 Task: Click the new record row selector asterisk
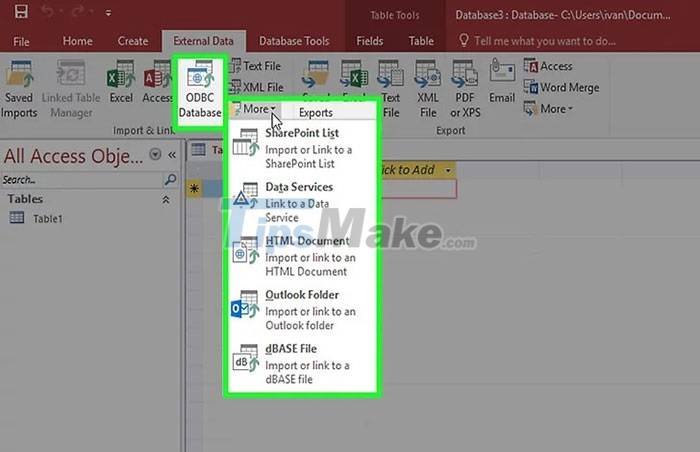tap(194, 188)
